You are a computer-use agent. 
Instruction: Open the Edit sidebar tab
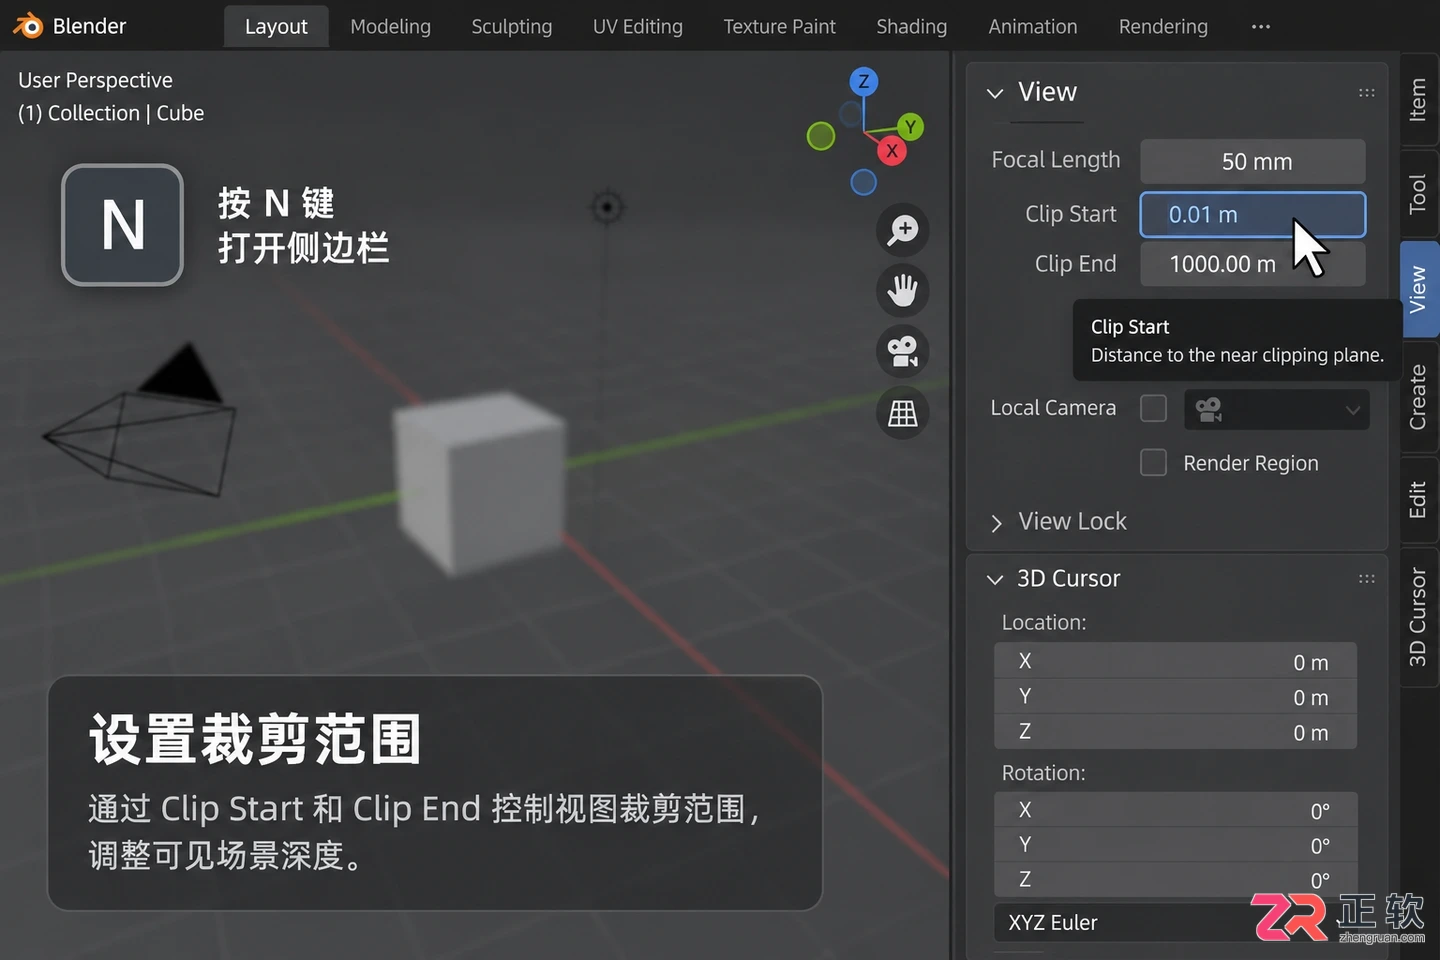point(1418,500)
